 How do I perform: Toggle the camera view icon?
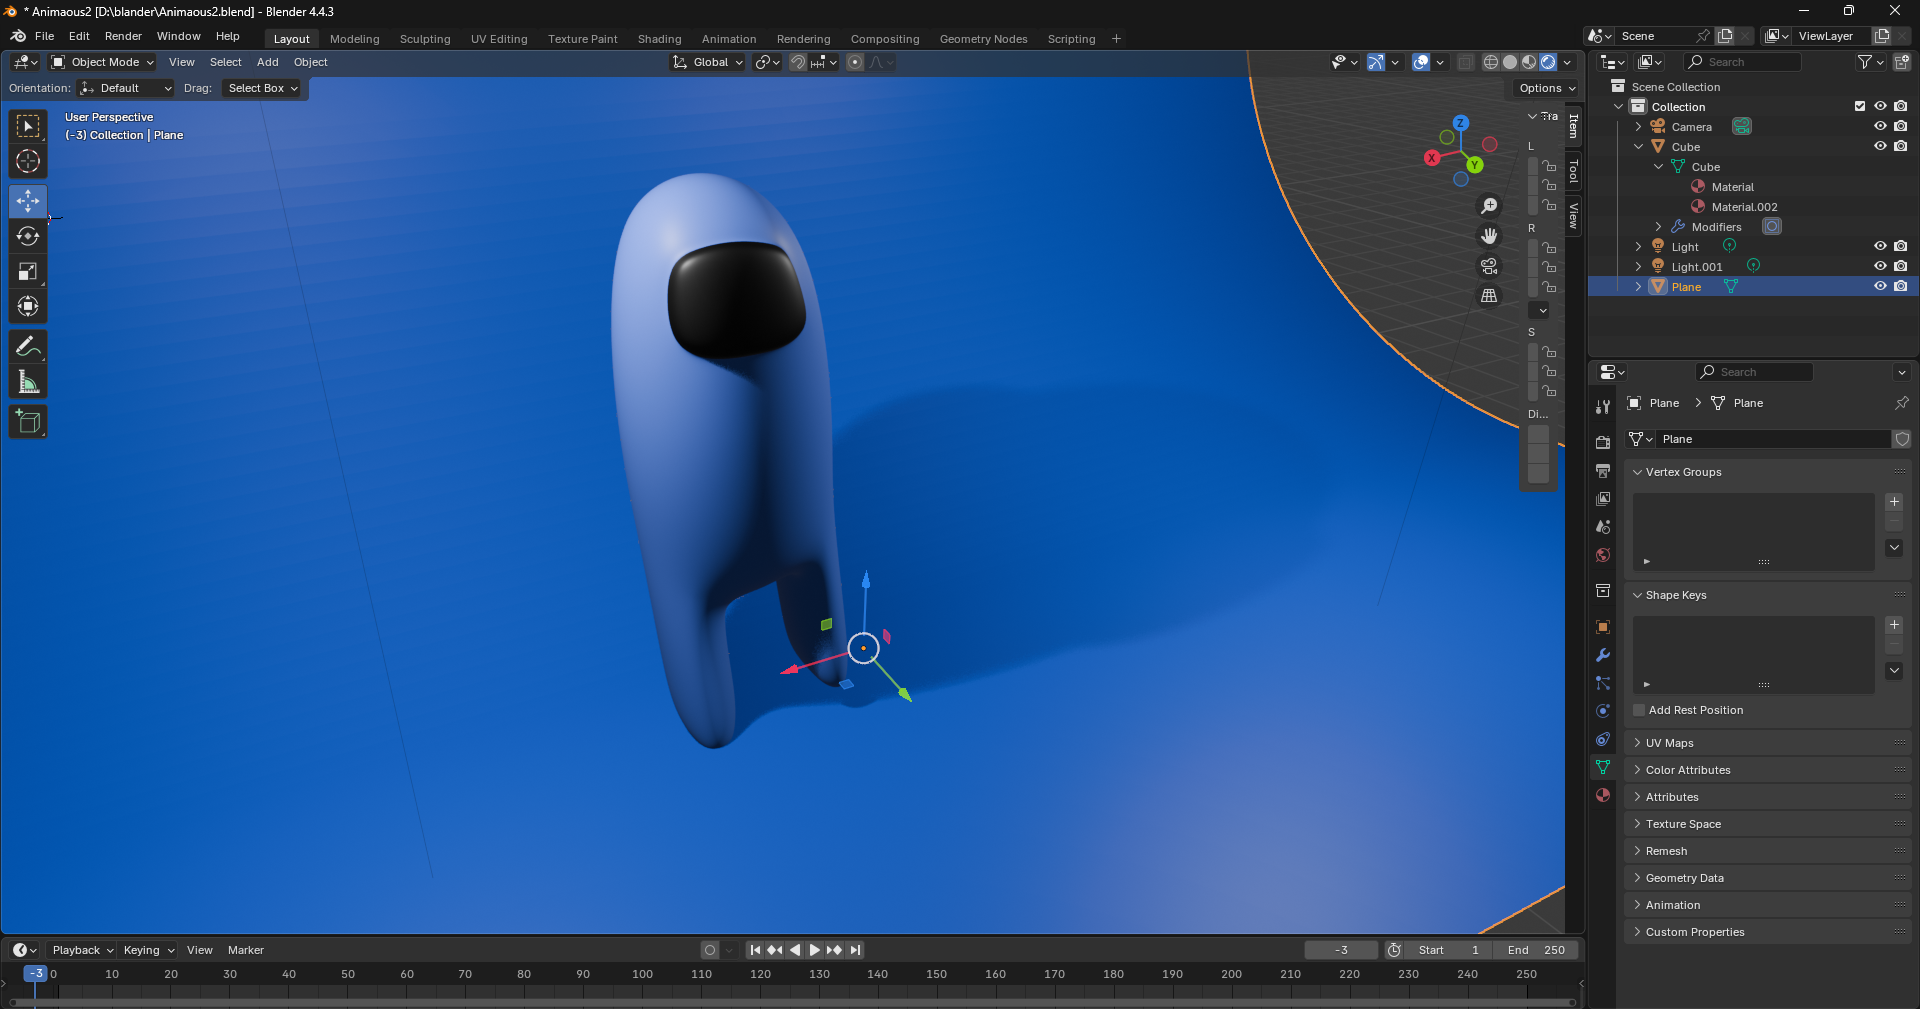coord(1489,266)
